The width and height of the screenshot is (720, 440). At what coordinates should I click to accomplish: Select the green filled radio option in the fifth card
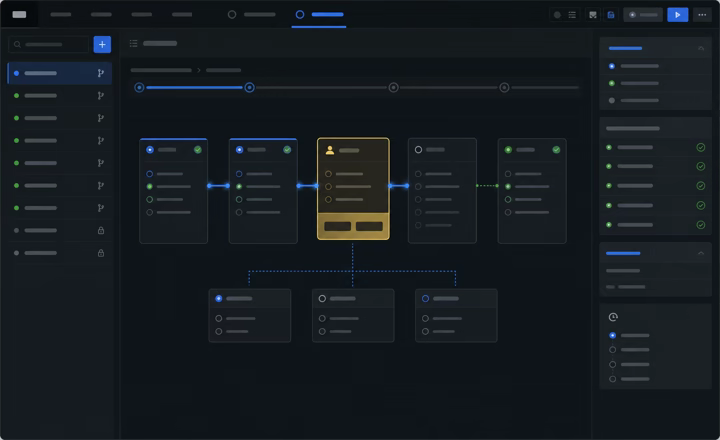(x=508, y=186)
